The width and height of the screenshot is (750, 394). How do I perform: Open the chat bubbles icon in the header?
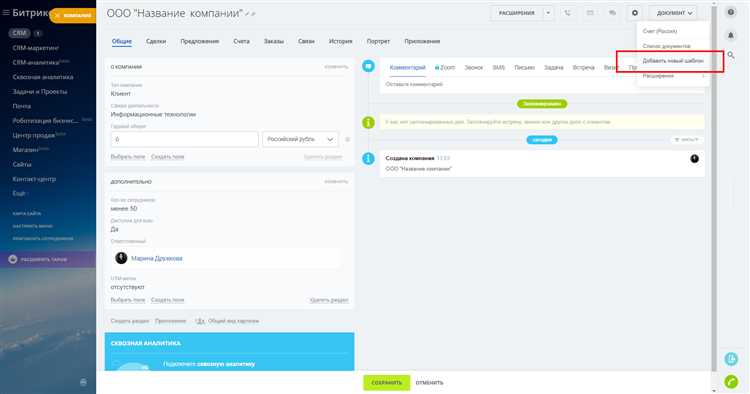[x=612, y=13]
